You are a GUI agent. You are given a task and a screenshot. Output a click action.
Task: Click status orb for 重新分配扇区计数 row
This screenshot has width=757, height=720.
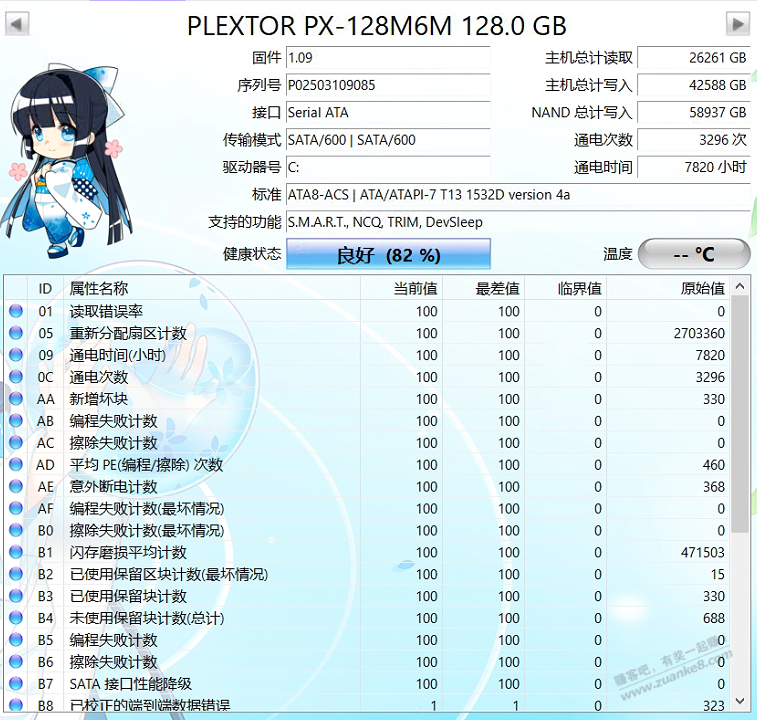click(x=16, y=332)
